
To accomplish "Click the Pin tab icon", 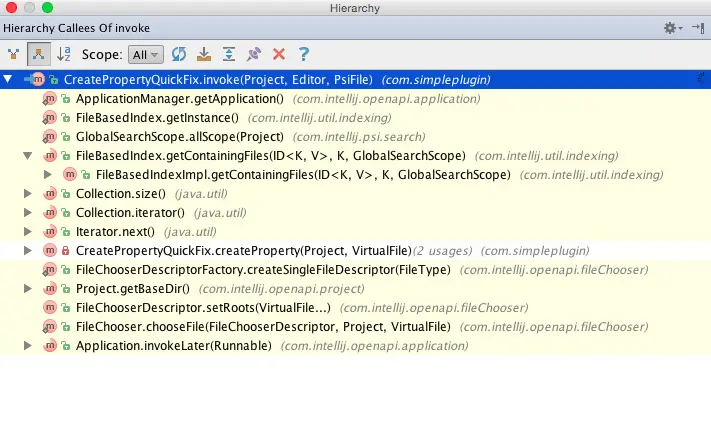I will [x=254, y=54].
